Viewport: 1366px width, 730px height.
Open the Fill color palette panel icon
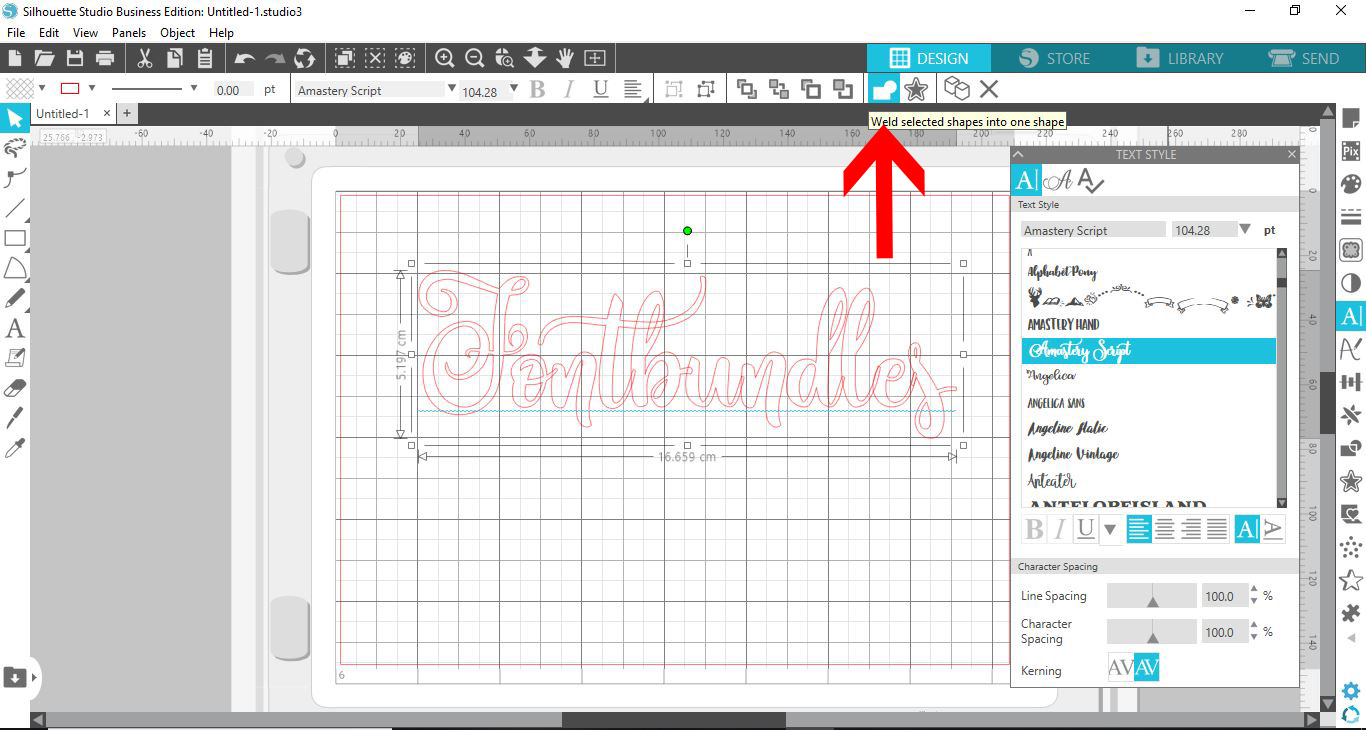(x=1351, y=184)
